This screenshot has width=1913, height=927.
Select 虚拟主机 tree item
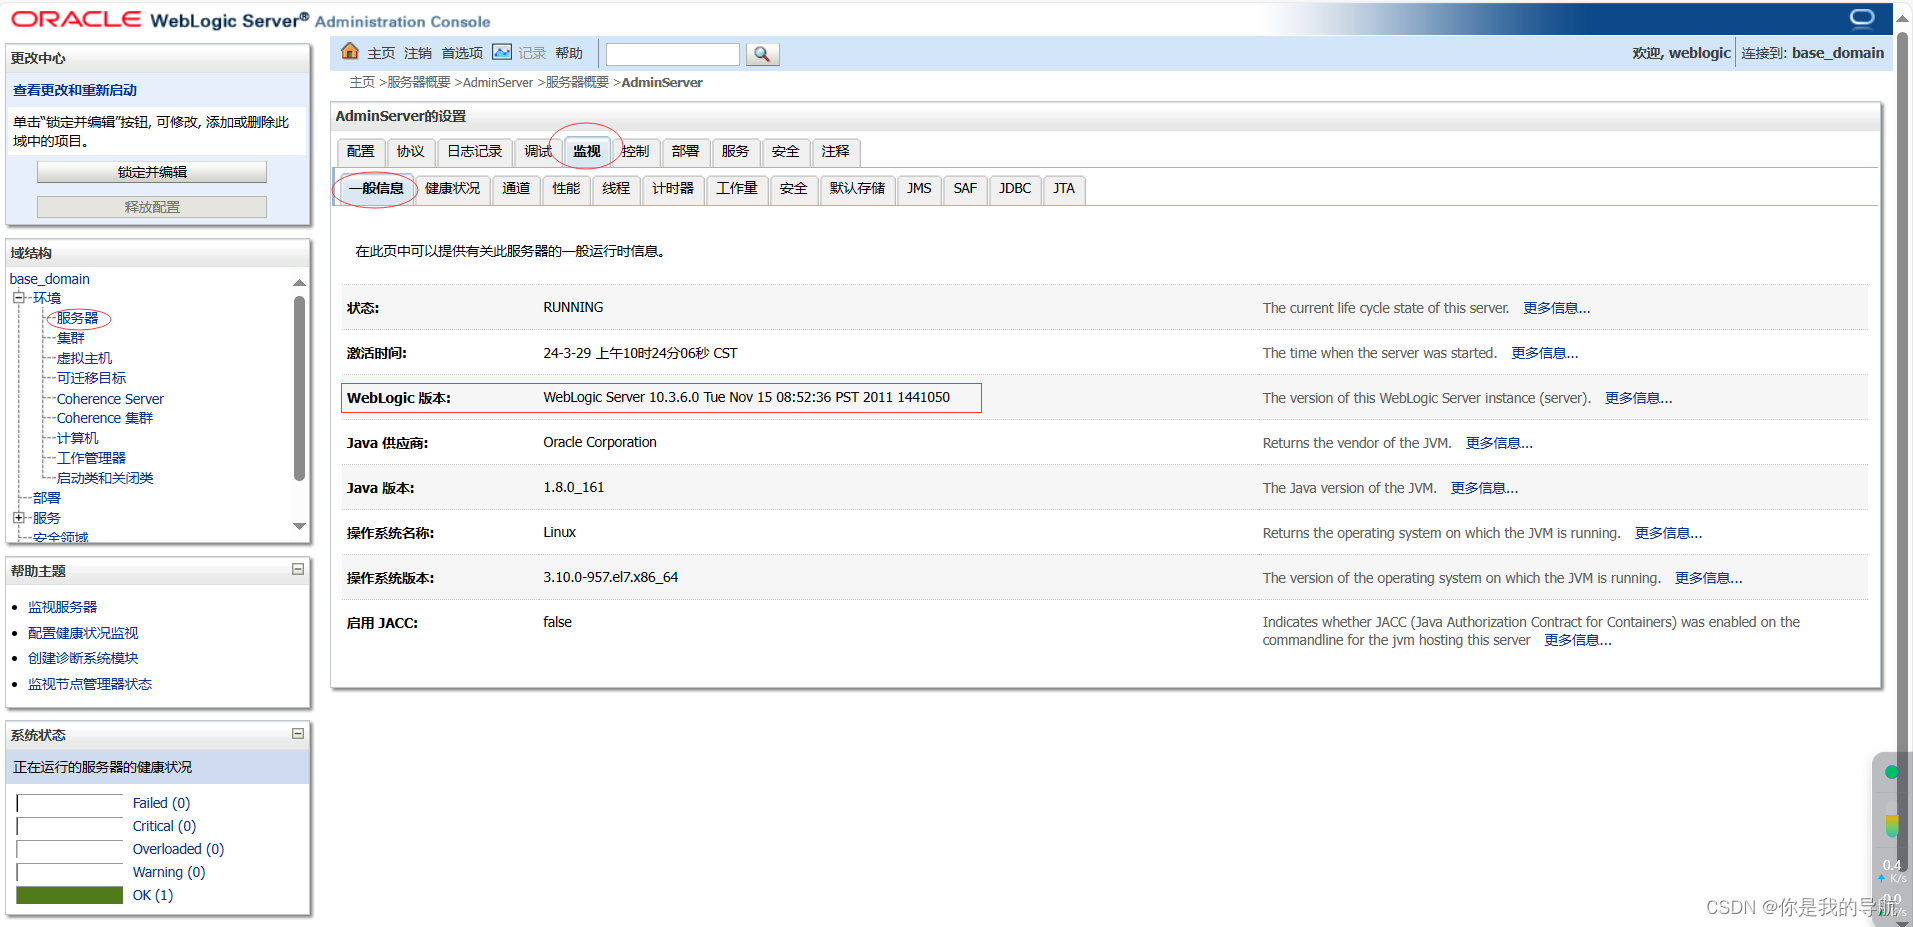click(x=85, y=358)
